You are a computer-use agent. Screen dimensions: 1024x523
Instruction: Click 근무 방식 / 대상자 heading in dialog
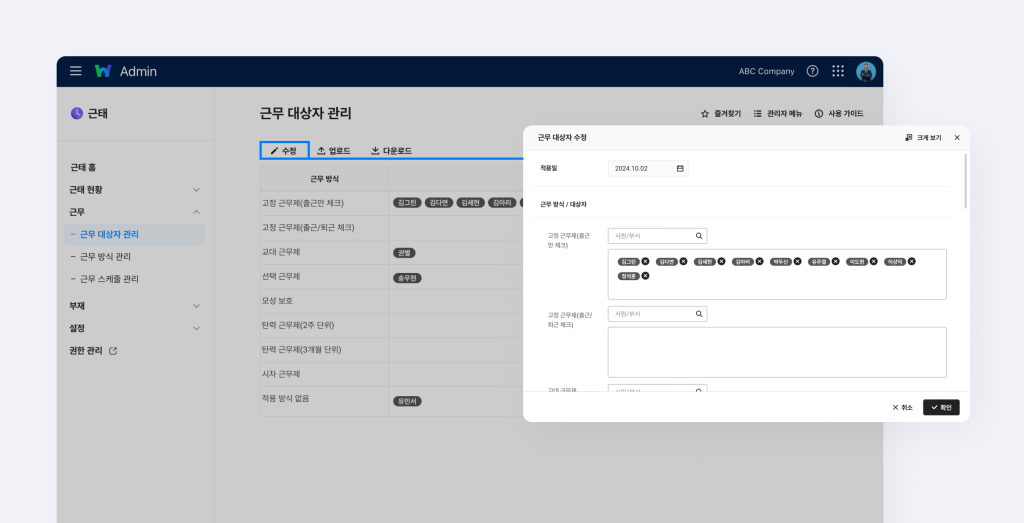[x=563, y=204]
